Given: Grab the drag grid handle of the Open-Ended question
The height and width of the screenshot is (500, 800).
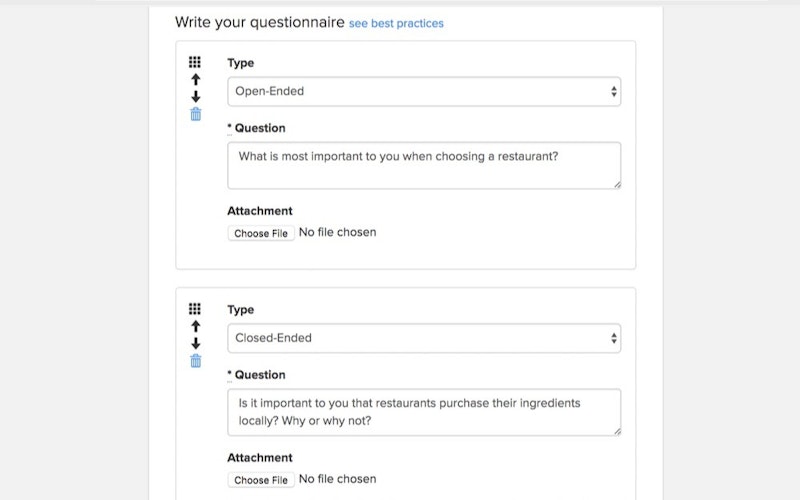Looking at the screenshot, I should click(x=195, y=62).
